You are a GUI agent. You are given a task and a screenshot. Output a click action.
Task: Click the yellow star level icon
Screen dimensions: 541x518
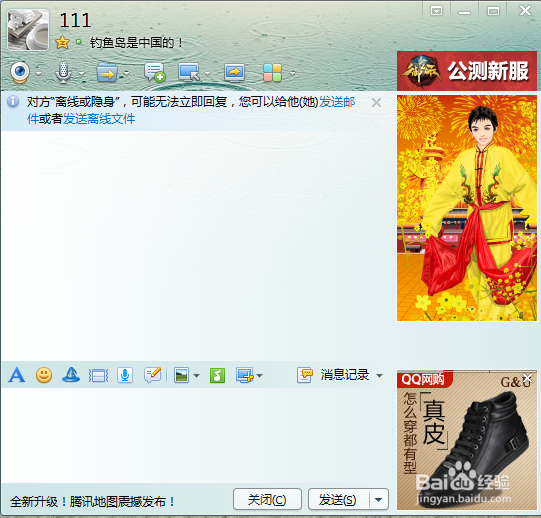pyautogui.click(x=62, y=42)
